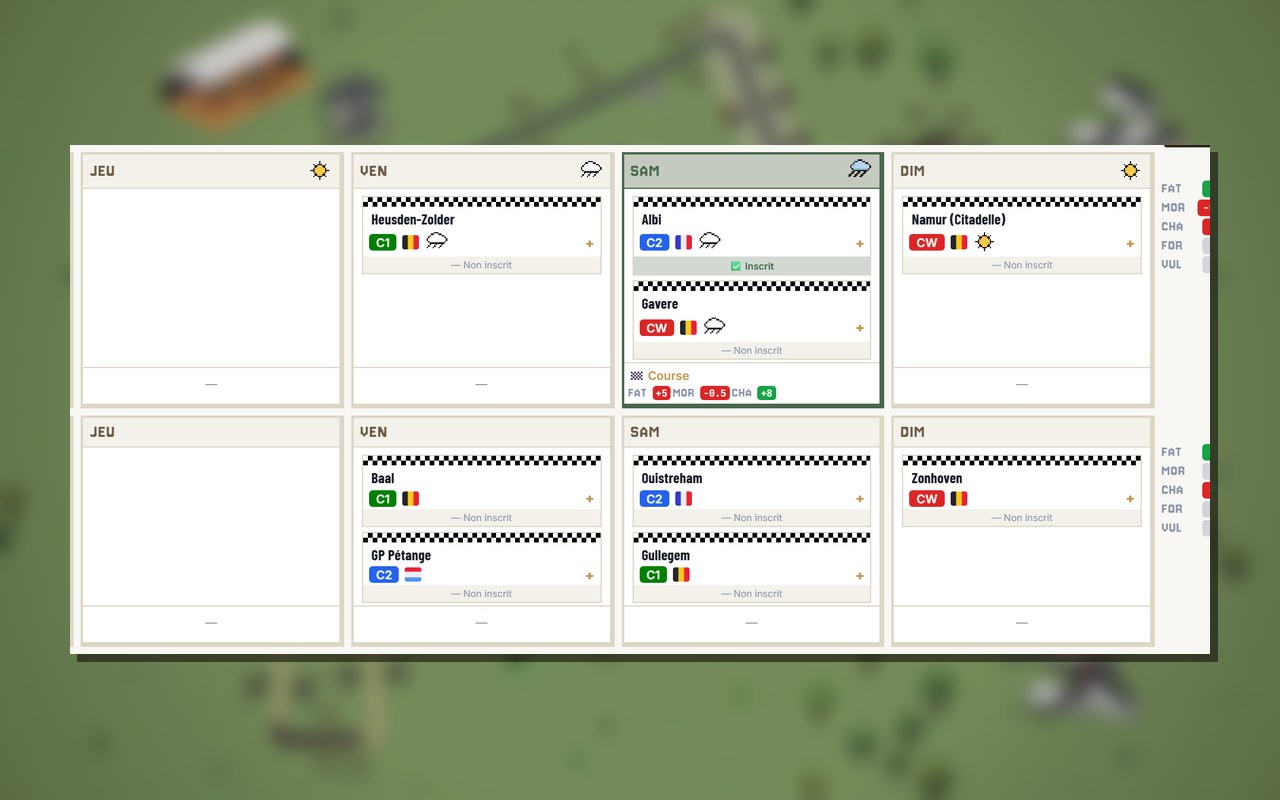This screenshot has width=1280, height=800.
Task: Click the rain cloud icon in the first VEN header
Action: 591,170
